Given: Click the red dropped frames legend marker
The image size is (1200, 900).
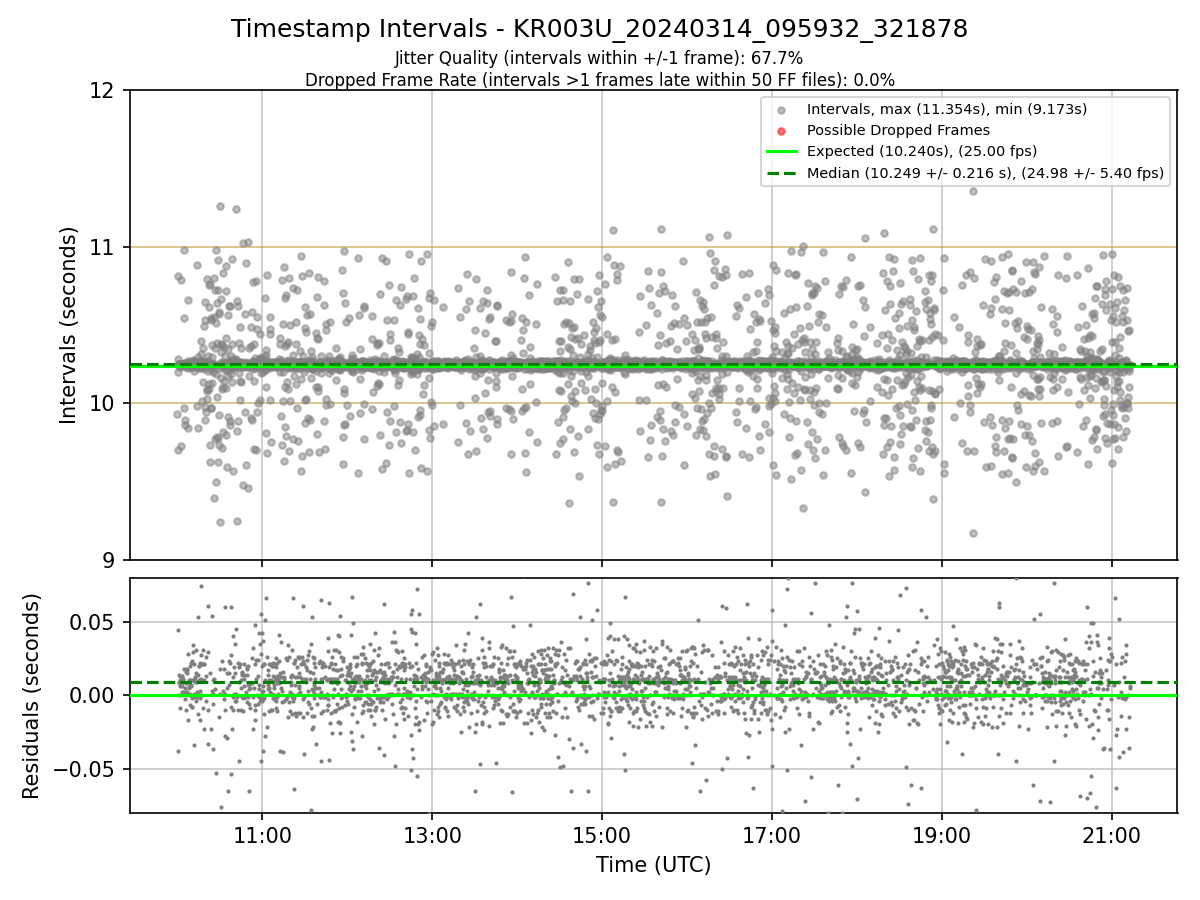Looking at the screenshot, I should point(782,130).
